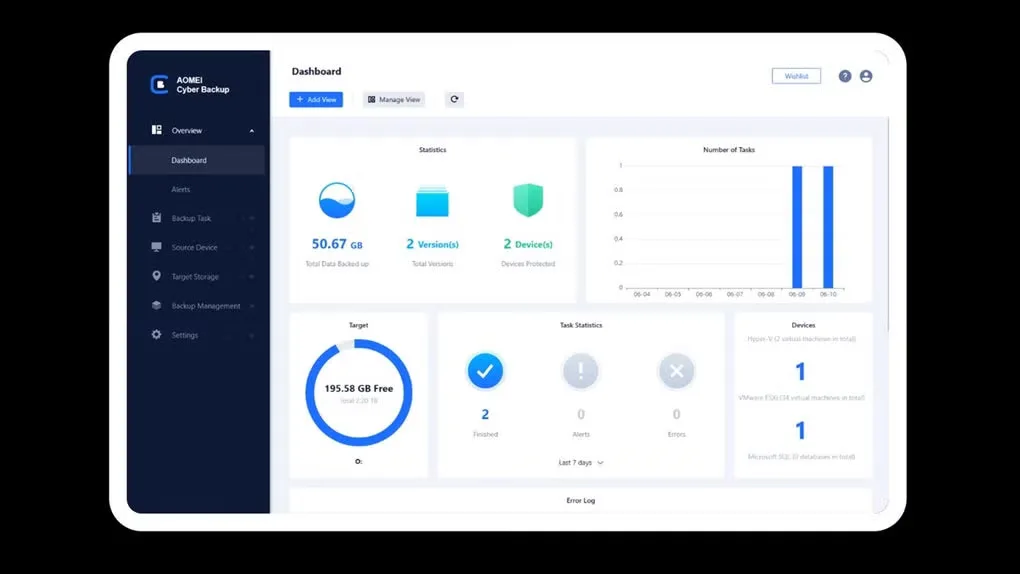Open the user account icon
Screen dimensions: 1020x574
pos(866,76)
